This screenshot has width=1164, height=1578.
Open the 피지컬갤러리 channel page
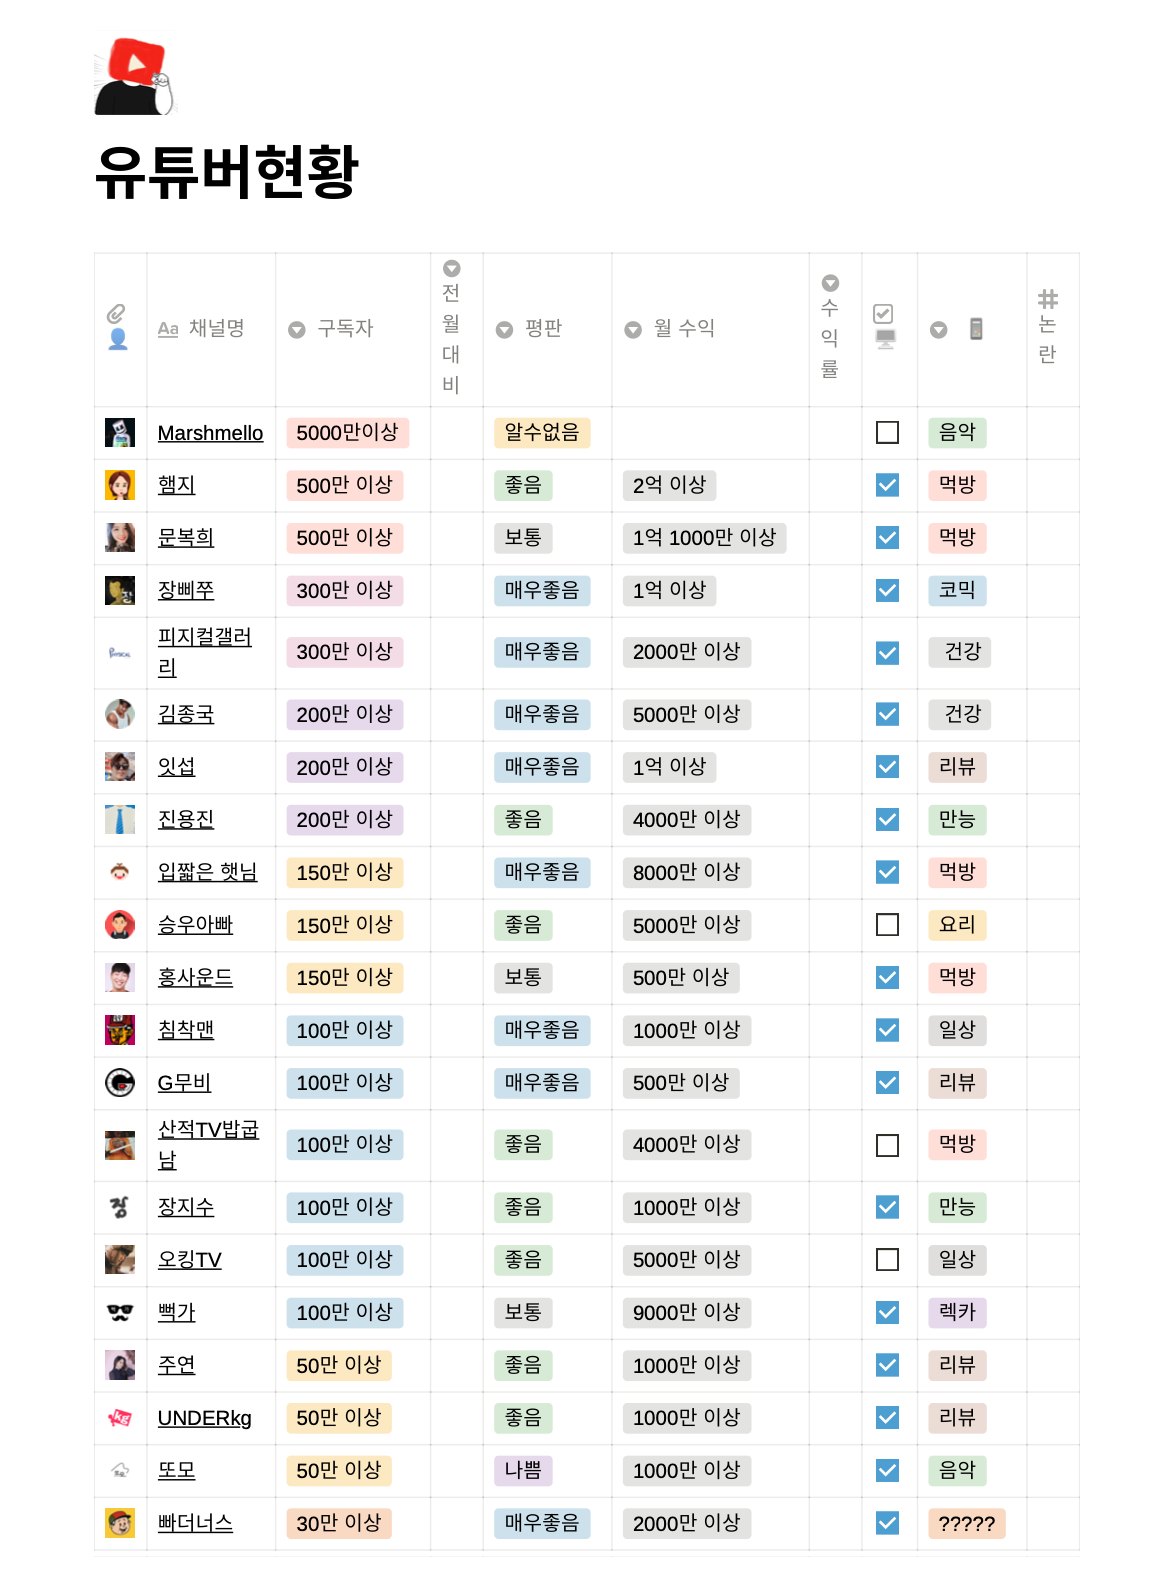(205, 652)
